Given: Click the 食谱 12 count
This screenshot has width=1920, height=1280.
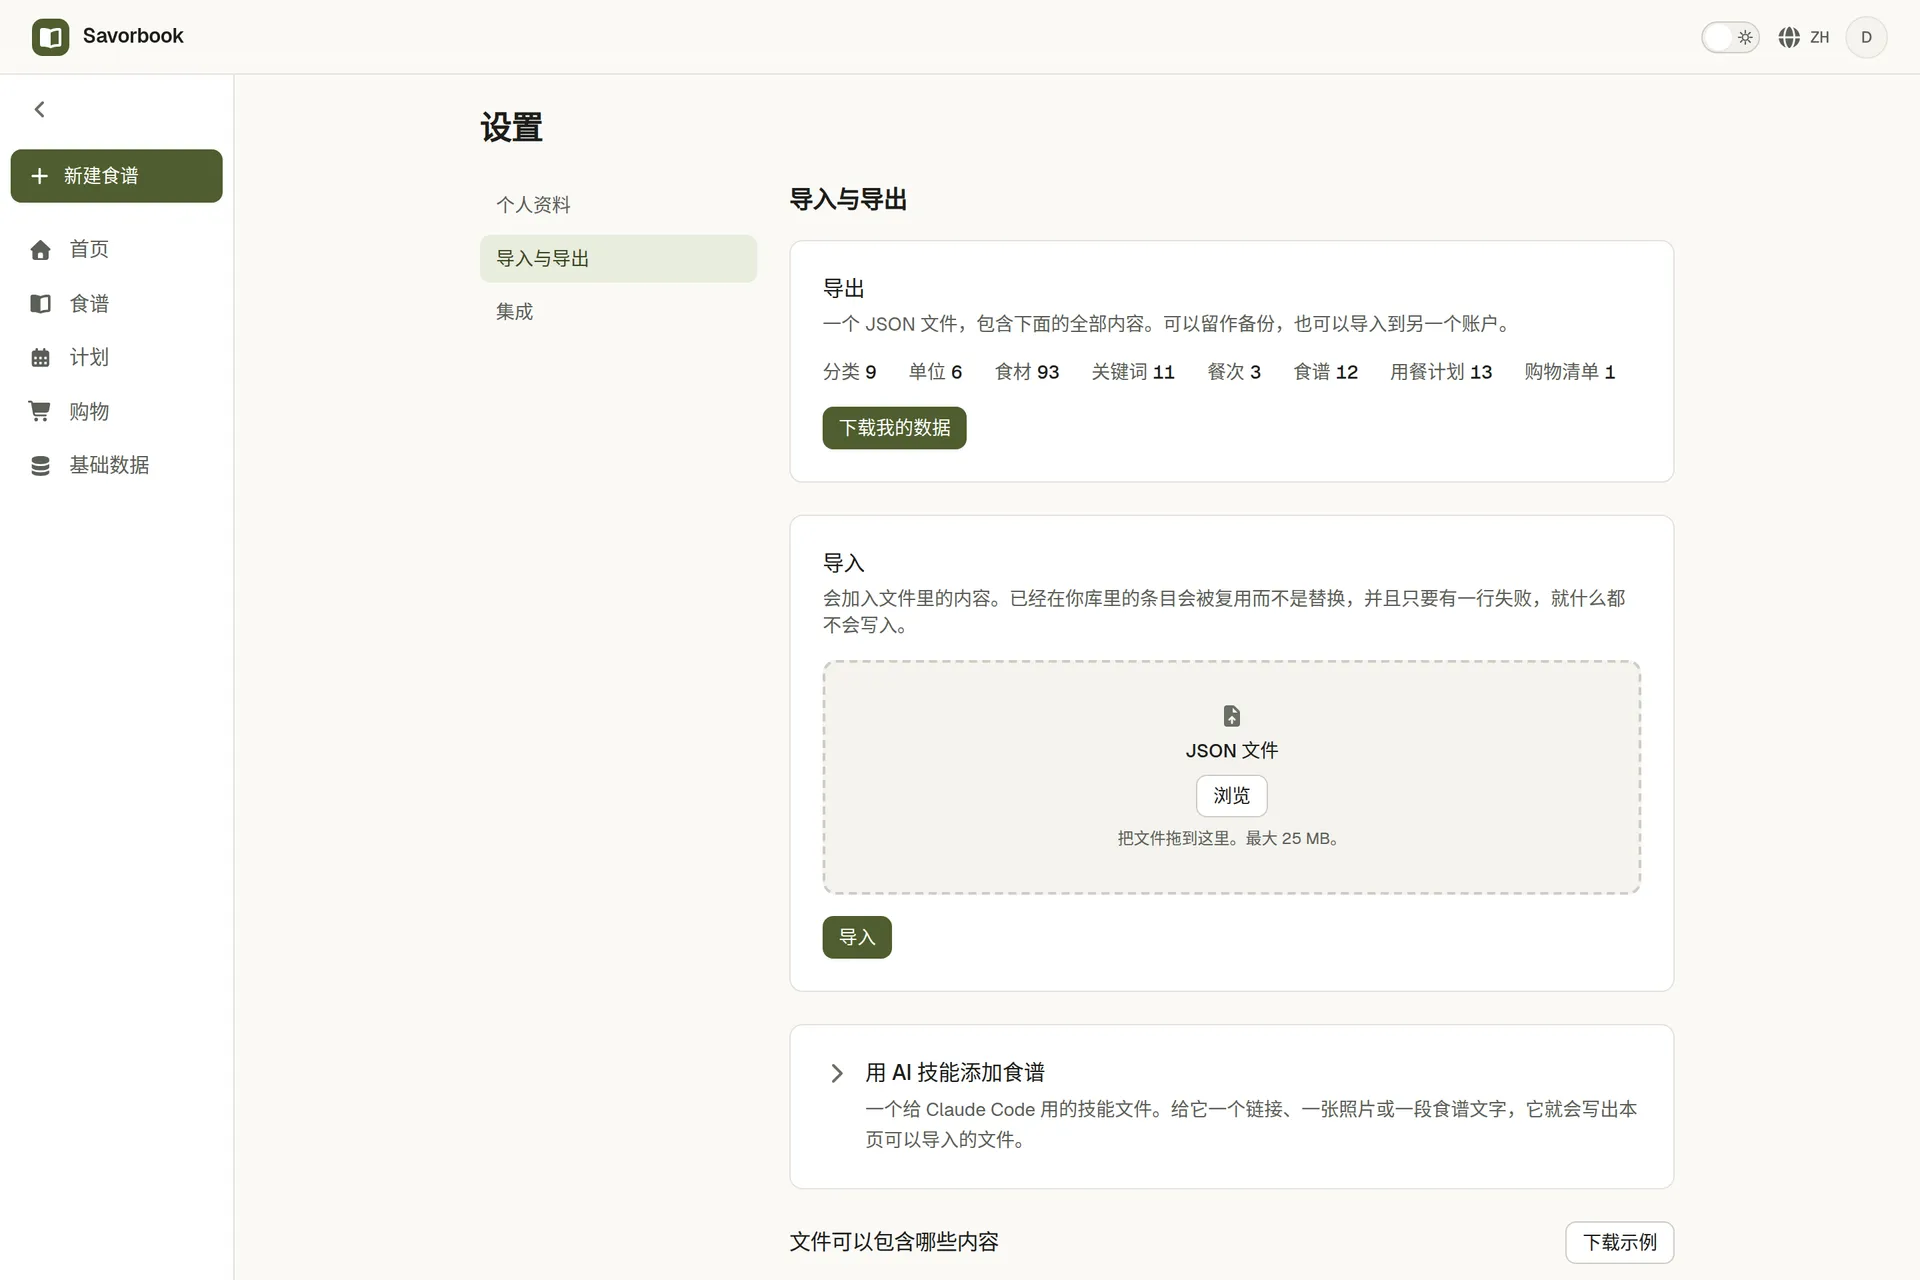Looking at the screenshot, I should coord(1326,372).
